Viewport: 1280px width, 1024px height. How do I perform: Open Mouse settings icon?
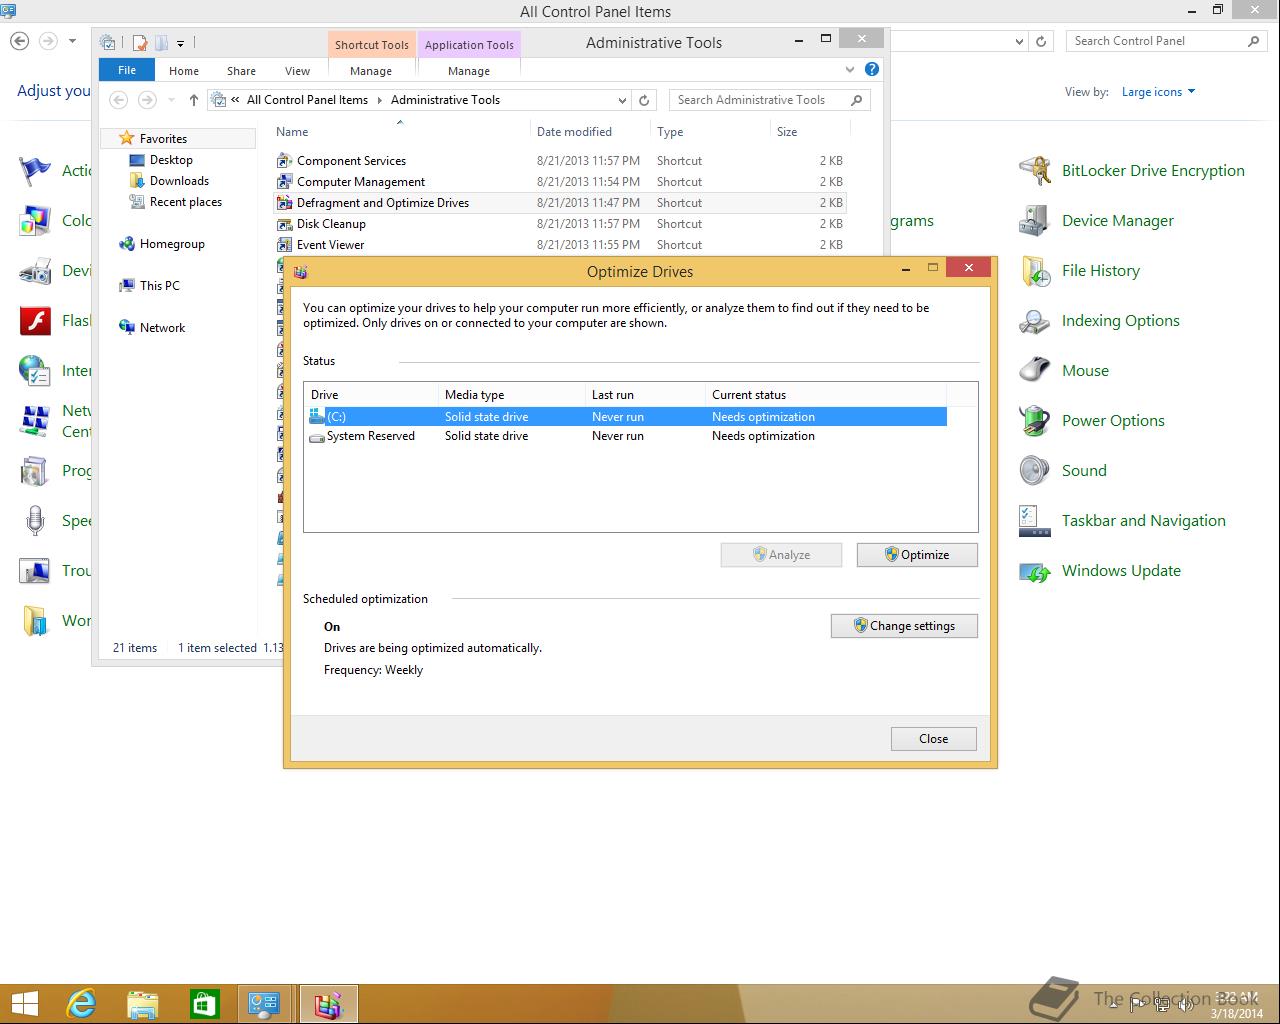(x=1034, y=371)
